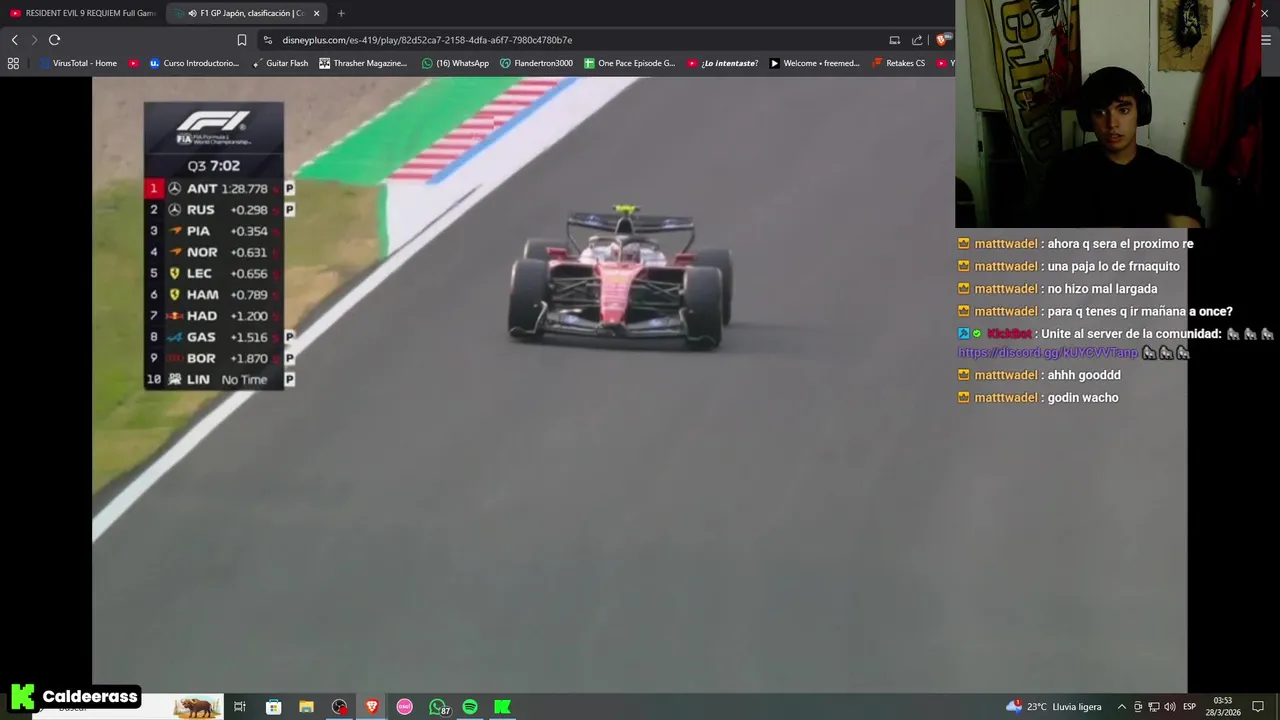Go back with the browser back arrow
This screenshot has width=1280, height=720.
click(x=14, y=40)
